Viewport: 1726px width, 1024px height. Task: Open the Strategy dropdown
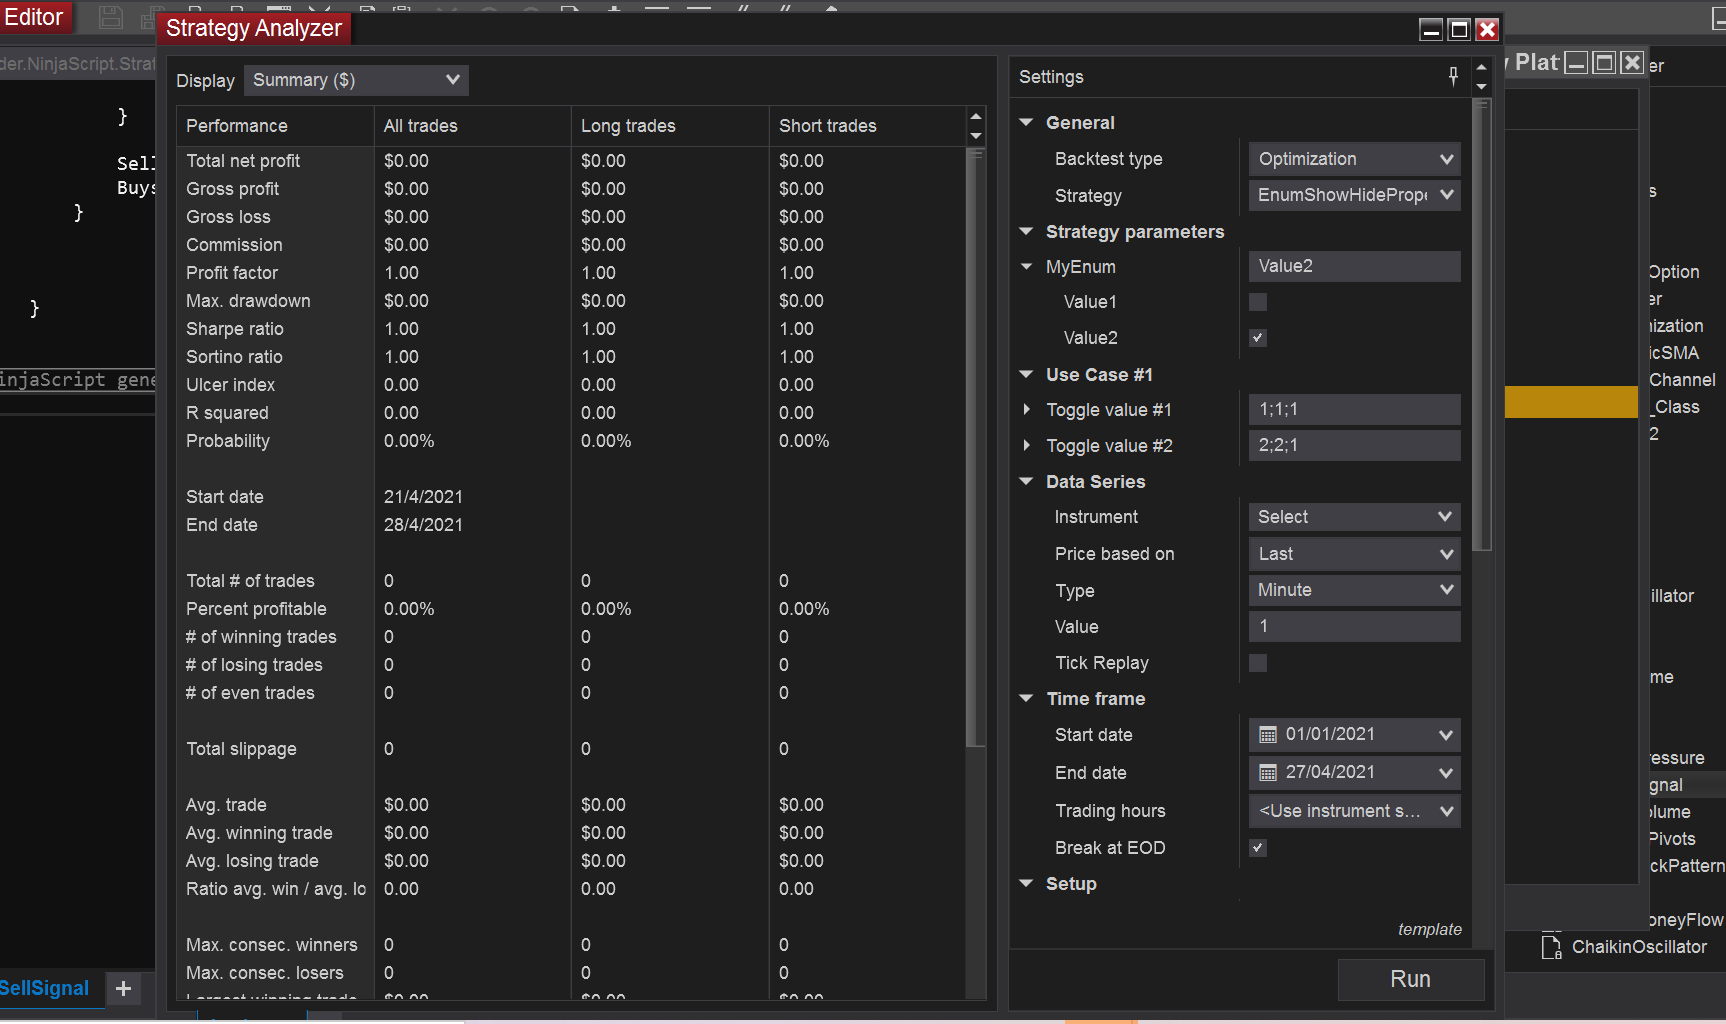coord(1354,195)
